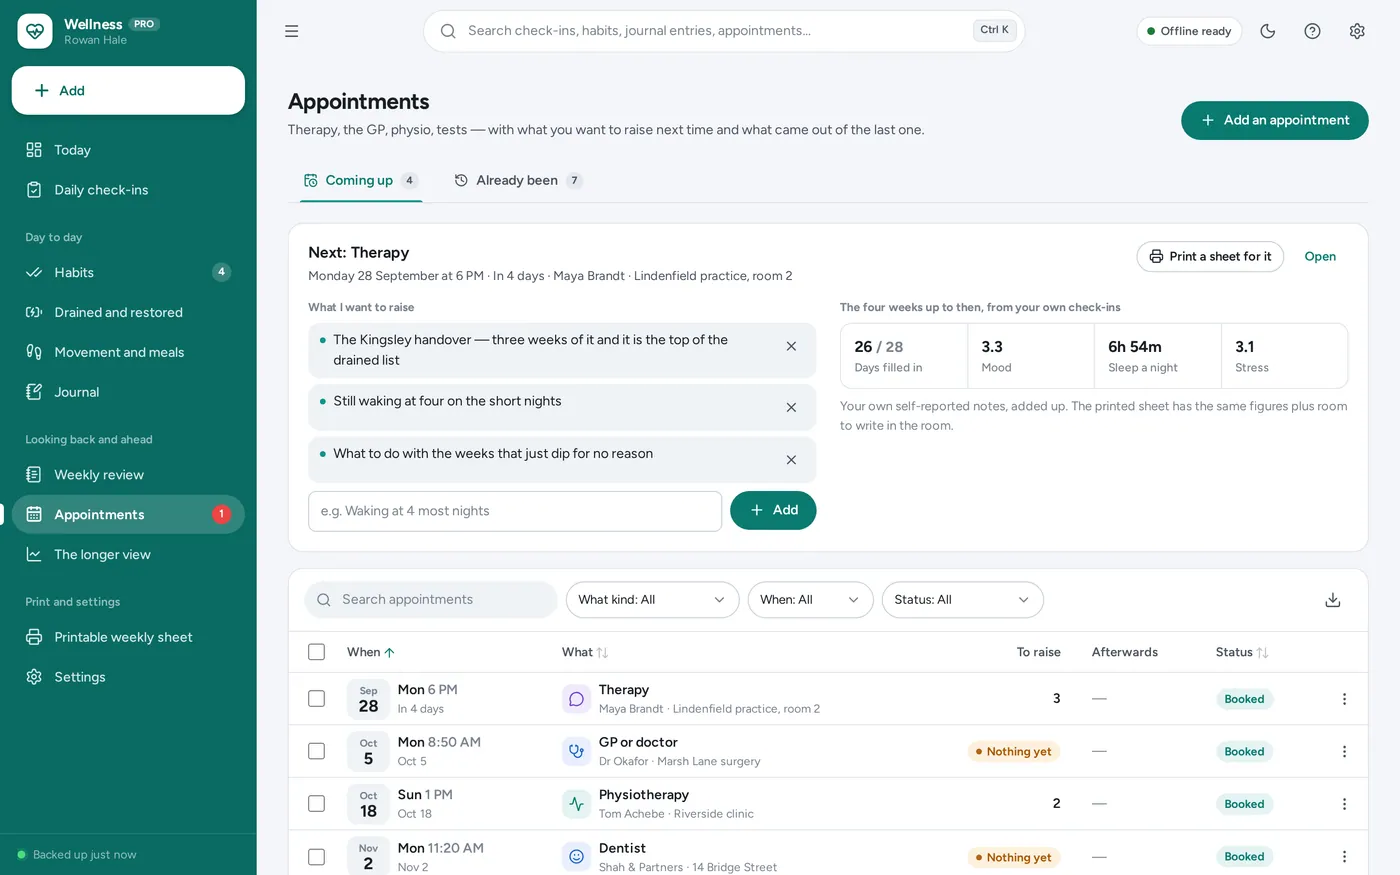The width and height of the screenshot is (1400, 875).
Task: Open more options for GP or doctor row
Action: 1344,751
